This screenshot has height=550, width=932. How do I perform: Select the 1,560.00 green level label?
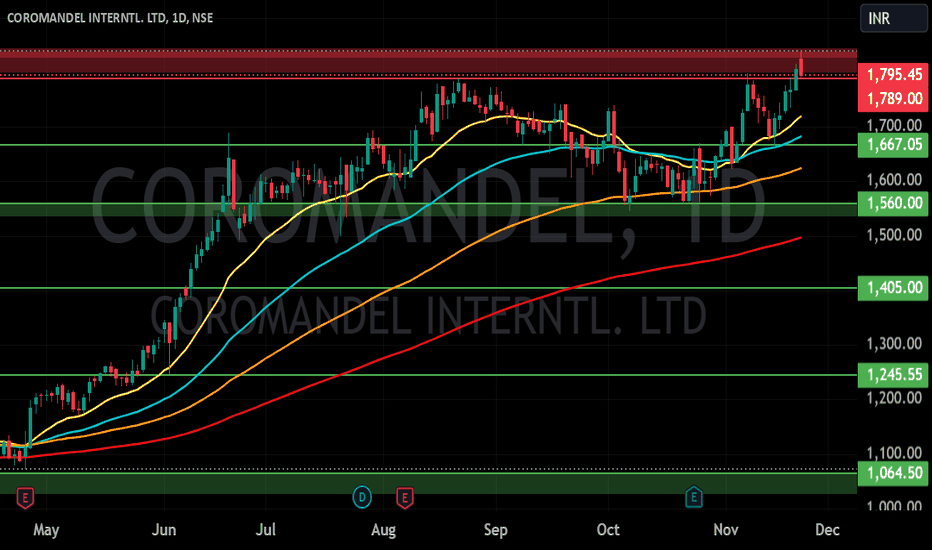(893, 203)
